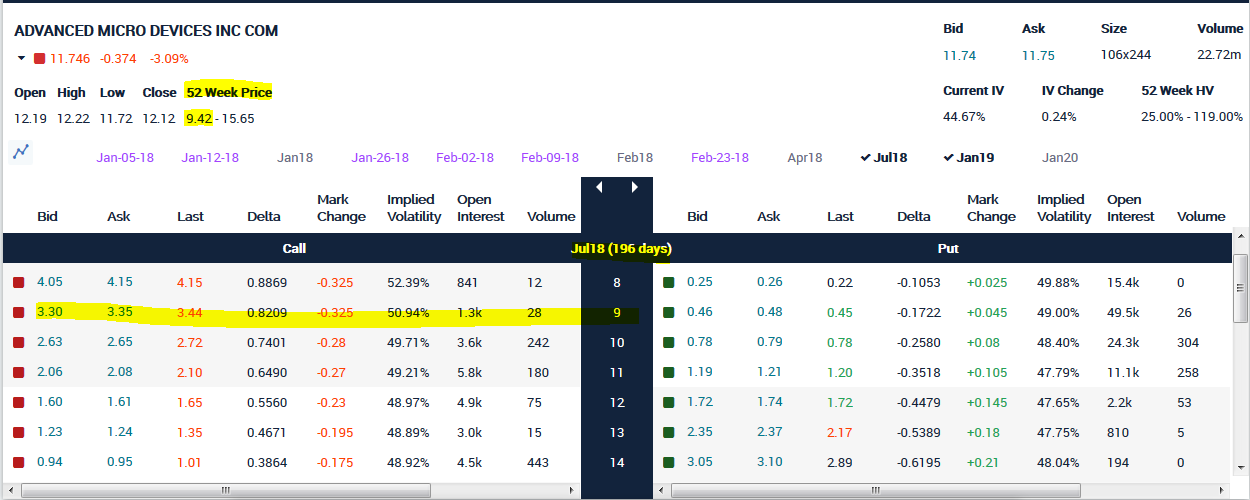The width and height of the screenshot is (1250, 500).
Task: Open the chart icon below quote data
Action: 20,152
